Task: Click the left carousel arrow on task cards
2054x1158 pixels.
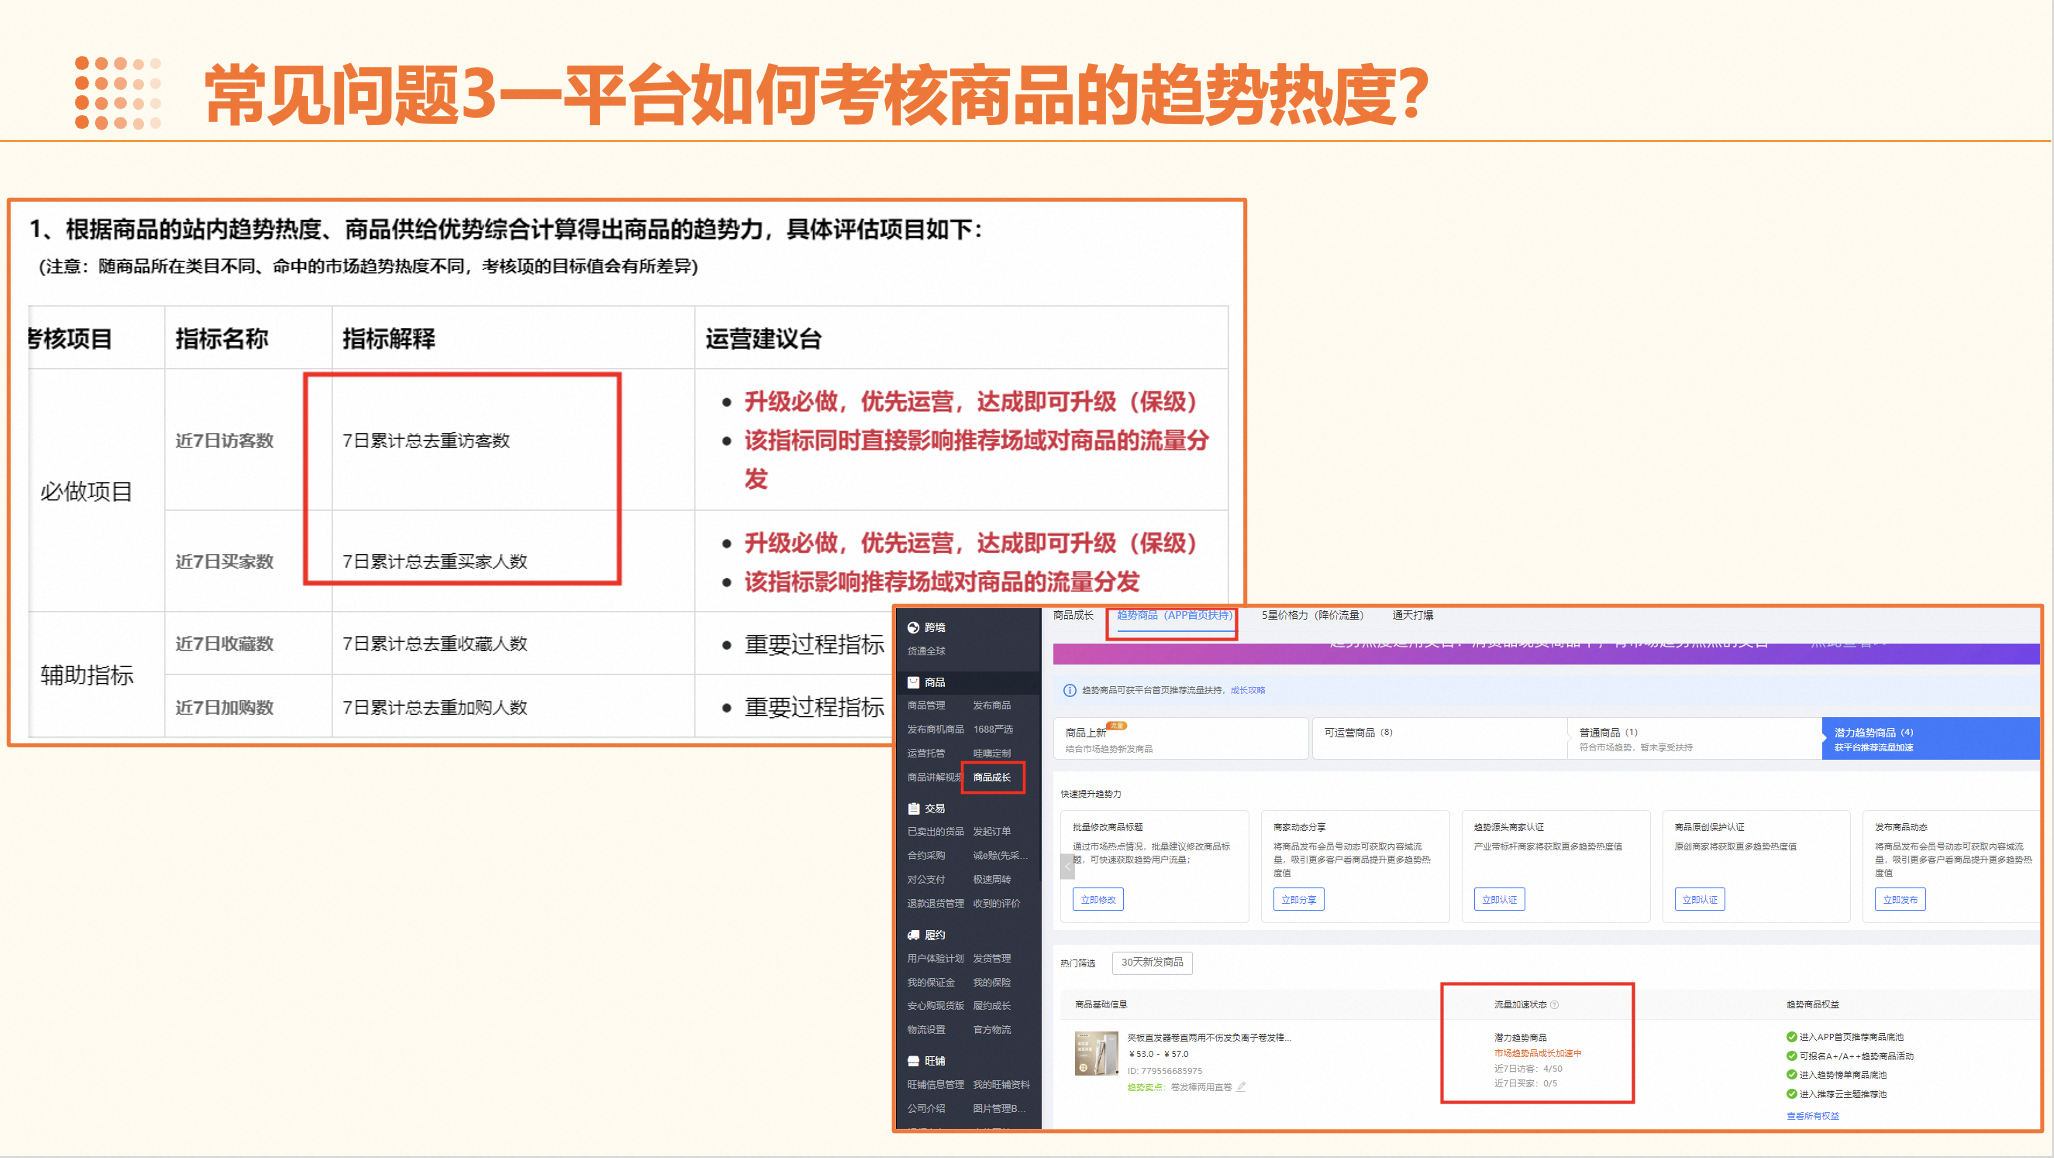Action: pos(1066,867)
